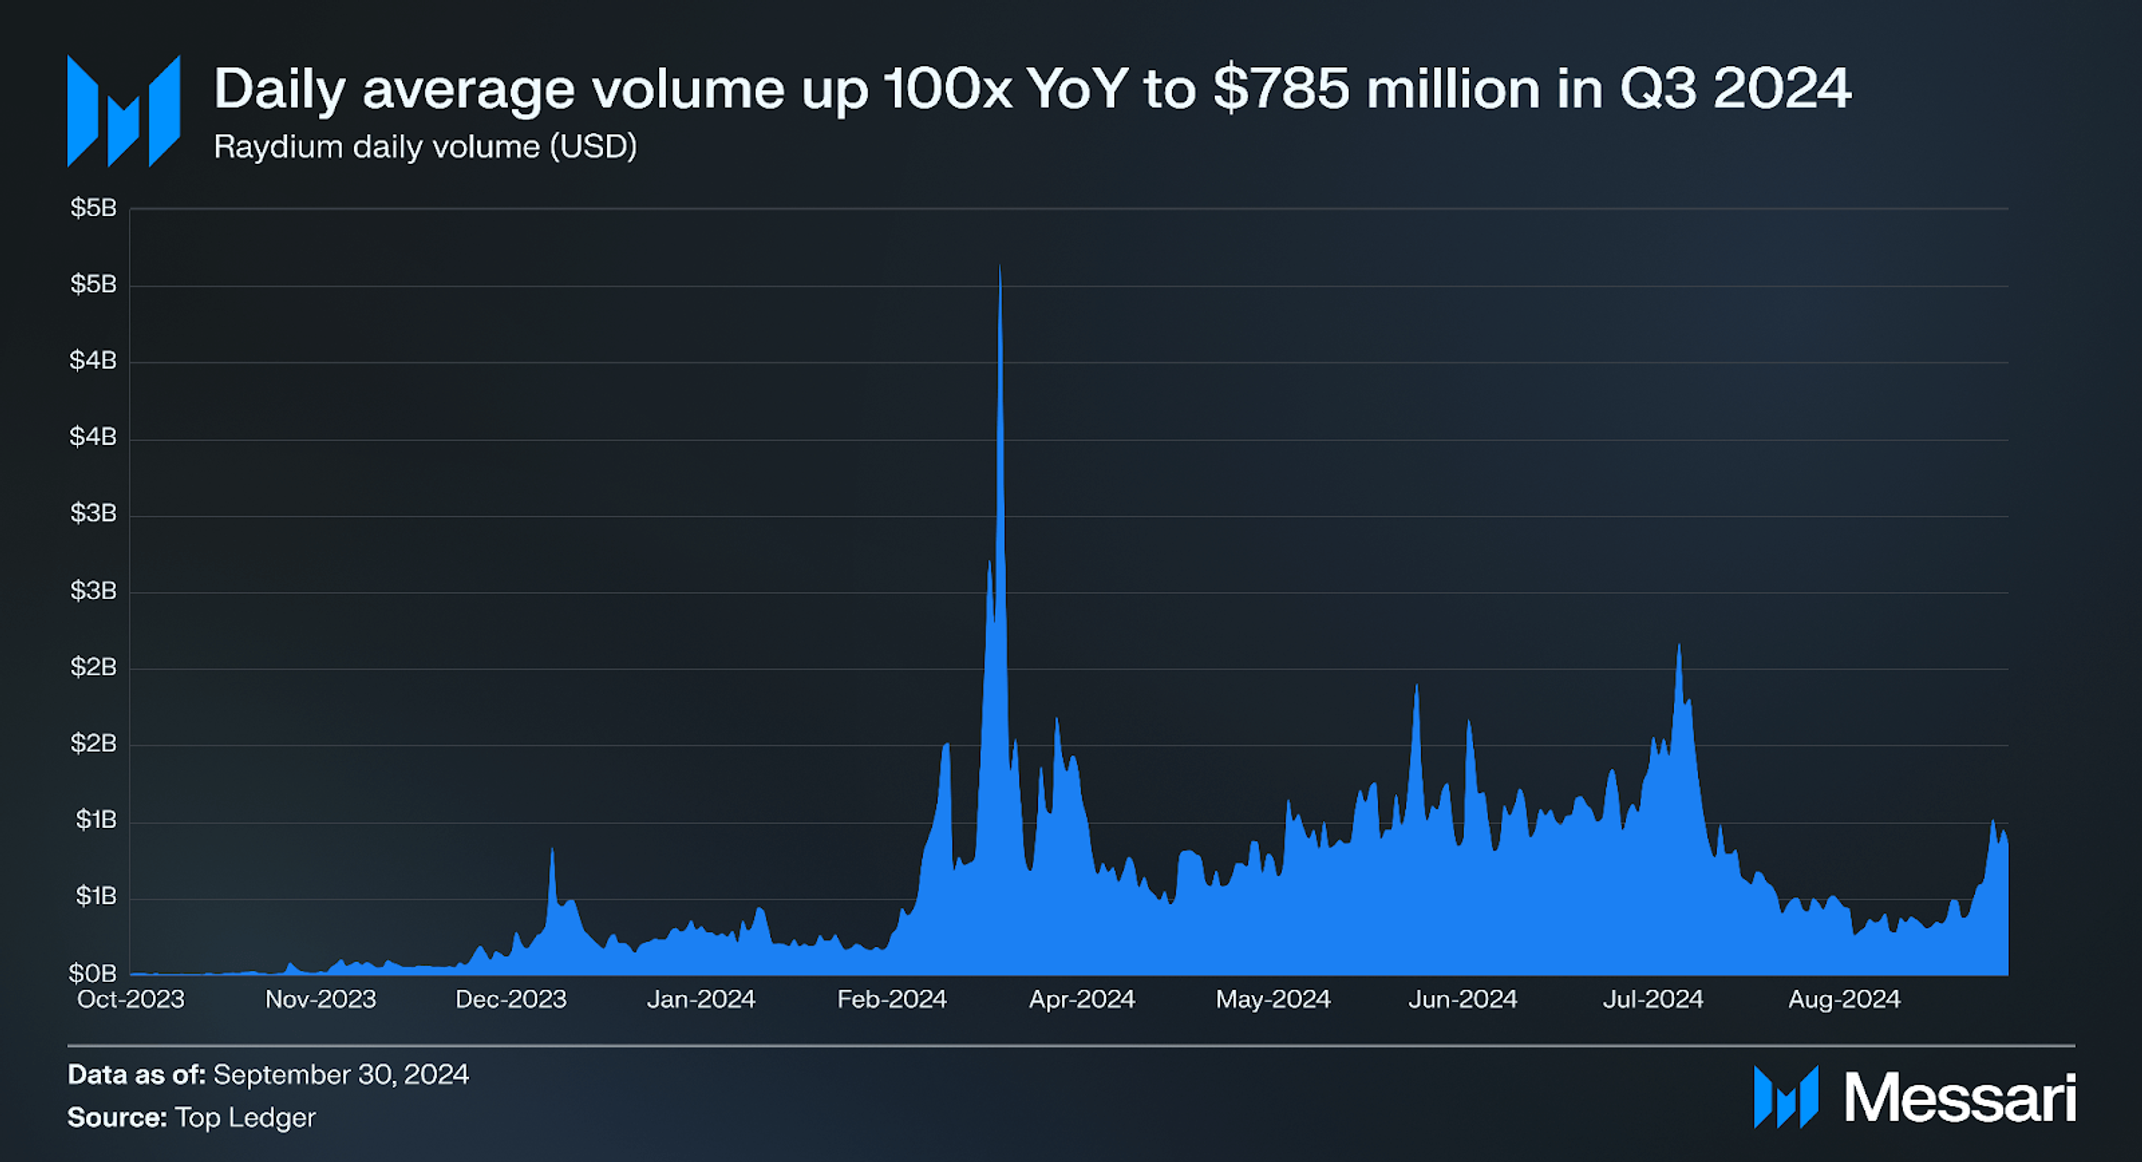The image size is (2142, 1162).
Task: Click the chart headline about 100x YoY
Action: tap(1031, 88)
